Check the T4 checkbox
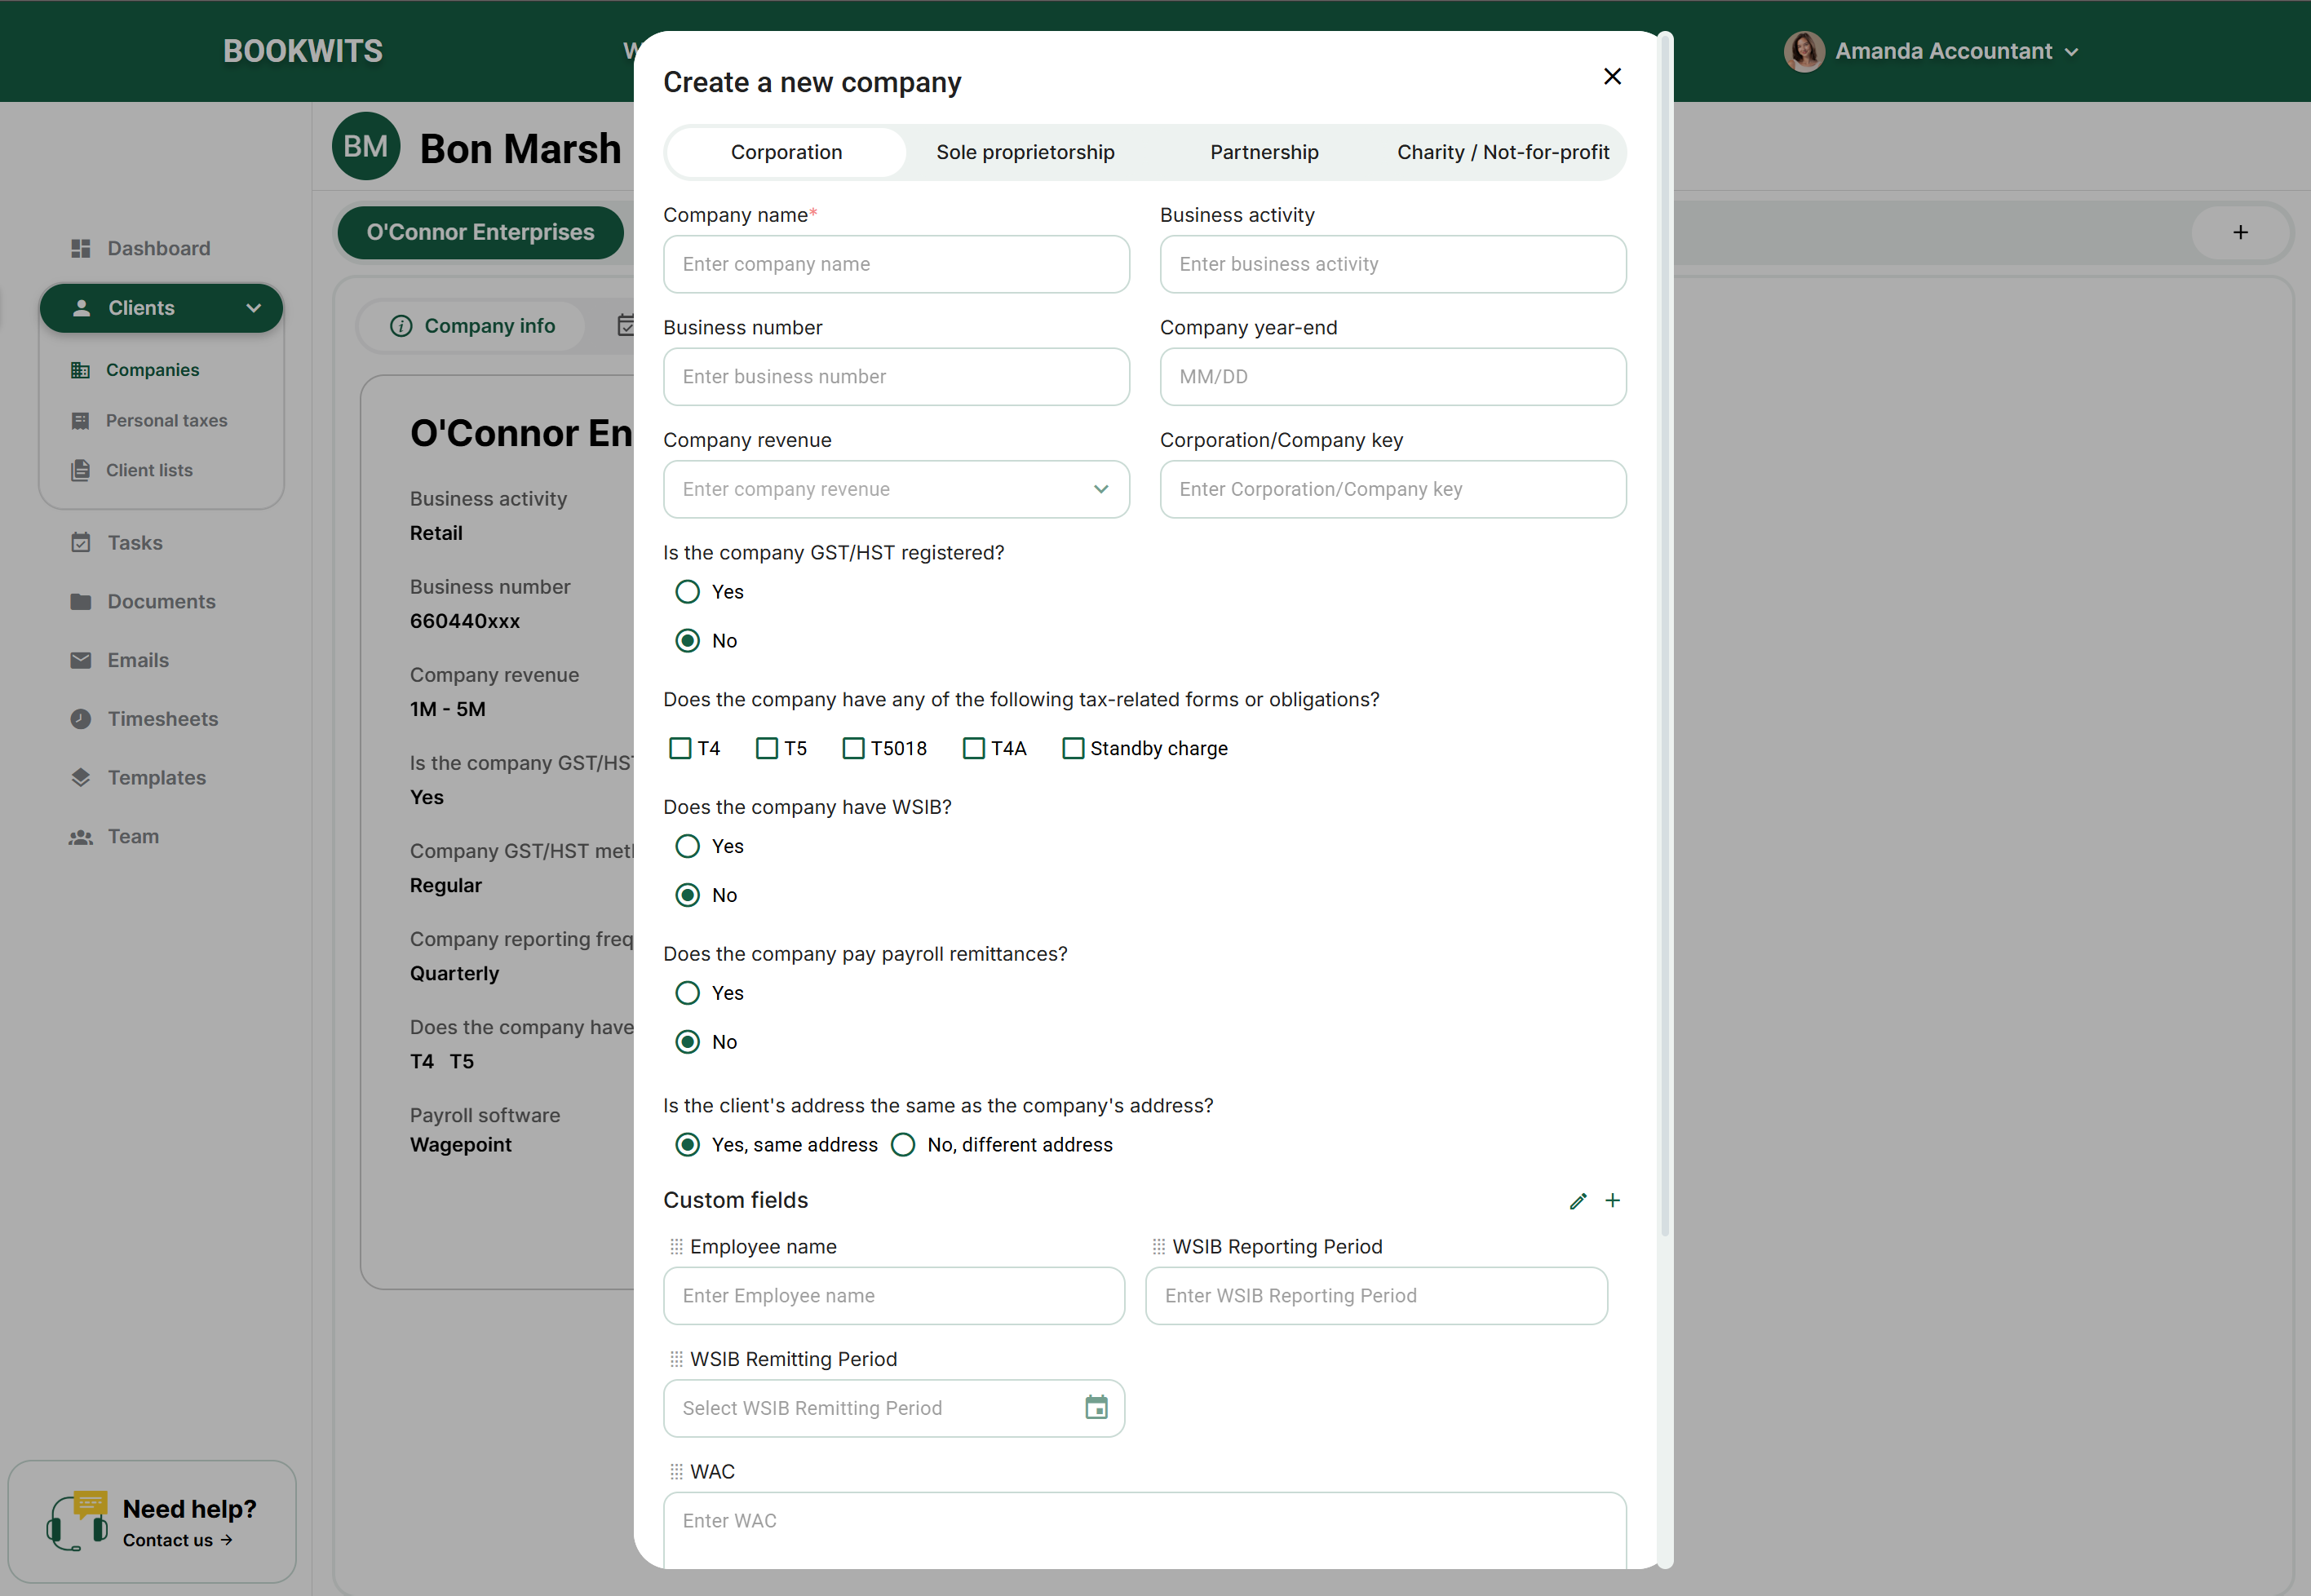Viewport: 2311px width, 1596px height. (680, 748)
